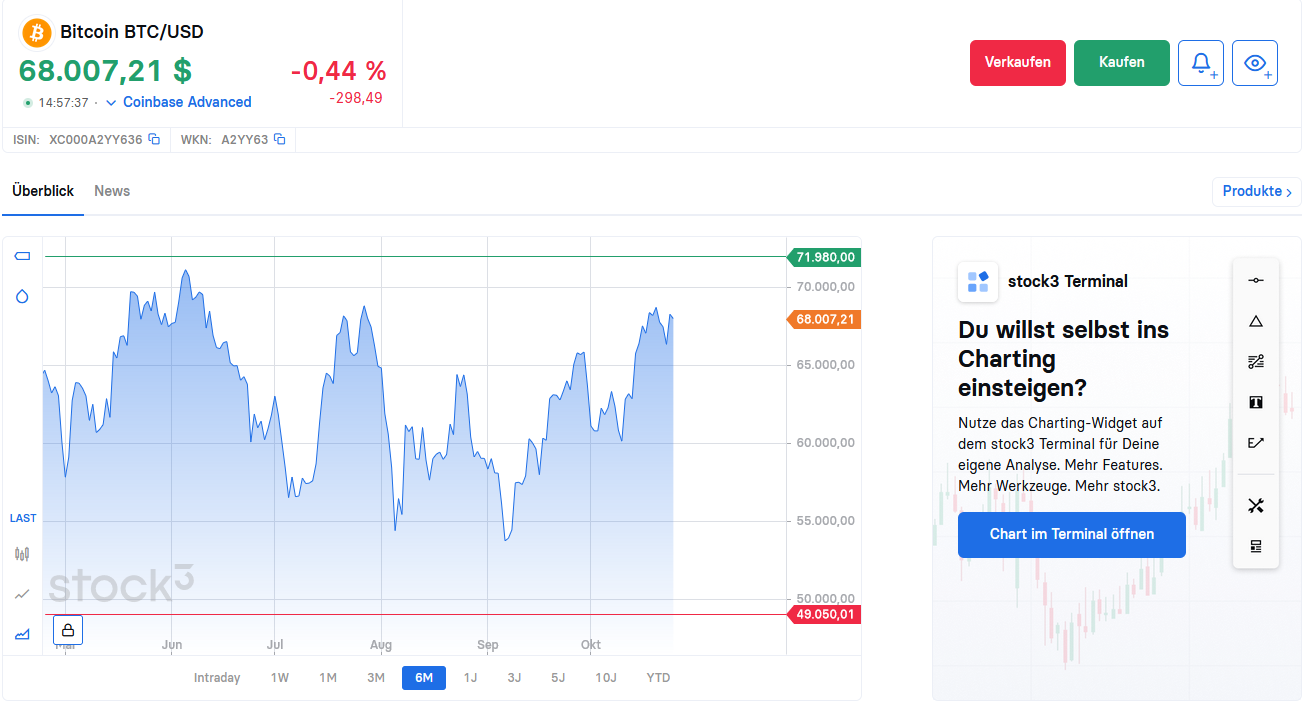Image resolution: width=1302 pixels, height=704 pixels.
Task: Click the green 71.980,00 high price marker
Action: click(x=825, y=257)
